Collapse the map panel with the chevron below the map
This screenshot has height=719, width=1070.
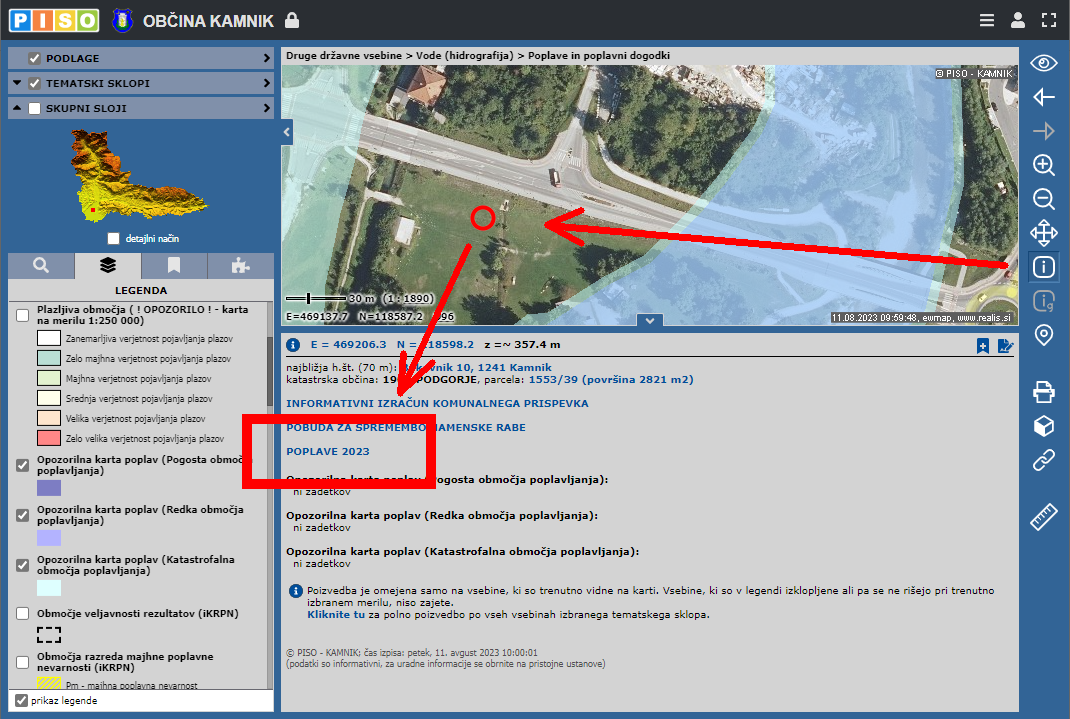click(649, 320)
